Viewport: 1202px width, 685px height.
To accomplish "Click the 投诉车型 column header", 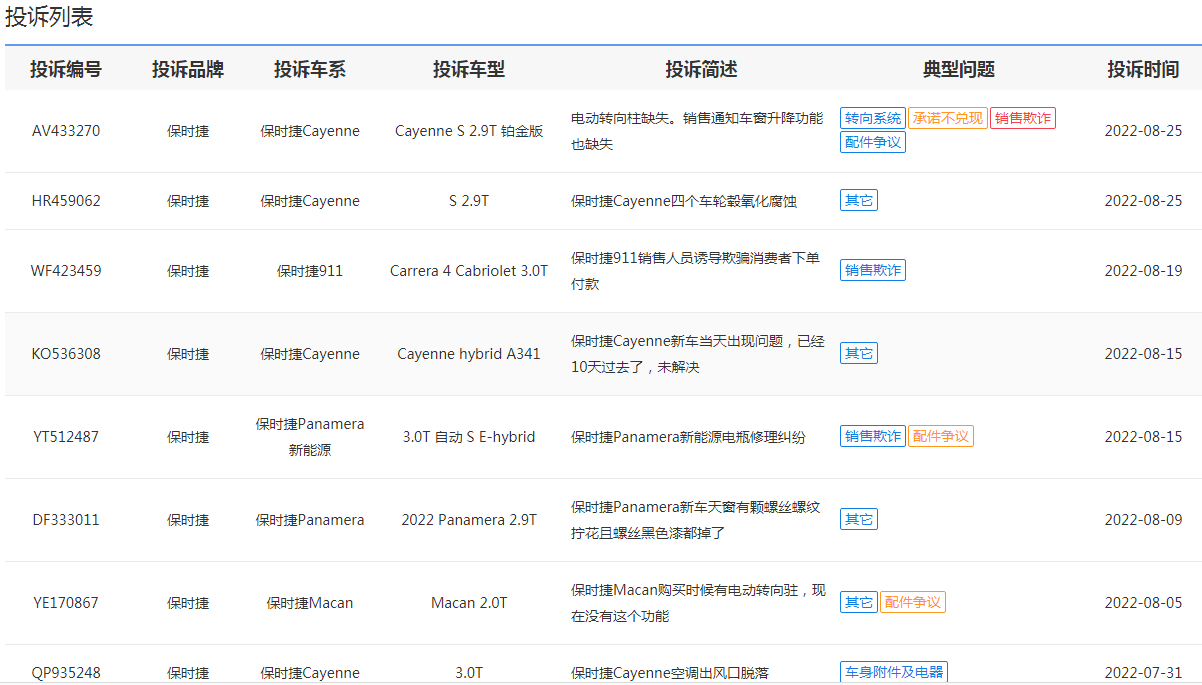I will pyautogui.click(x=469, y=69).
